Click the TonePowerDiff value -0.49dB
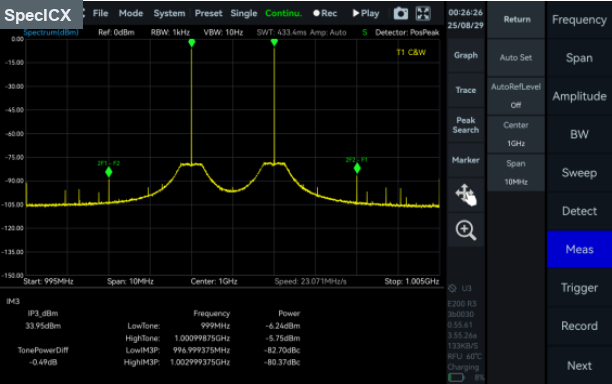 click(43, 363)
